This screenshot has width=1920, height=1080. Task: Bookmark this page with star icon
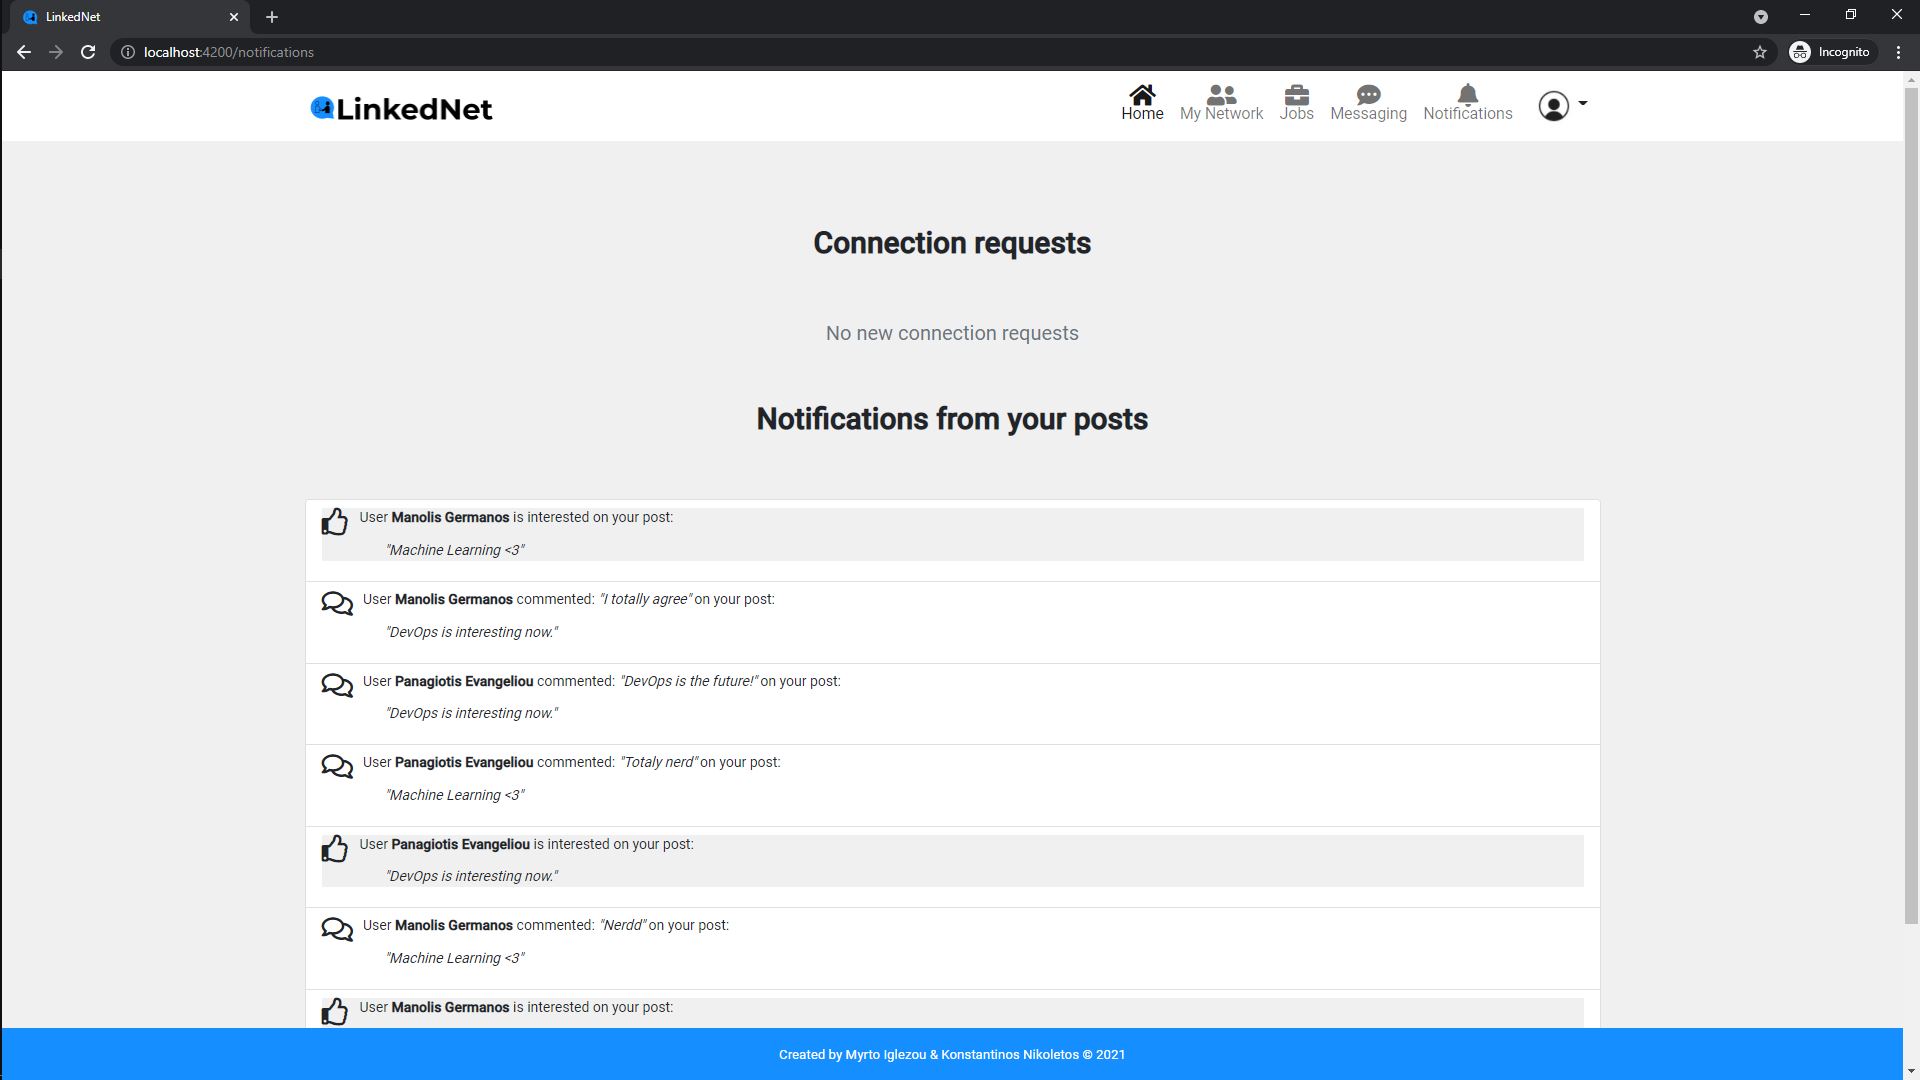(1760, 52)
